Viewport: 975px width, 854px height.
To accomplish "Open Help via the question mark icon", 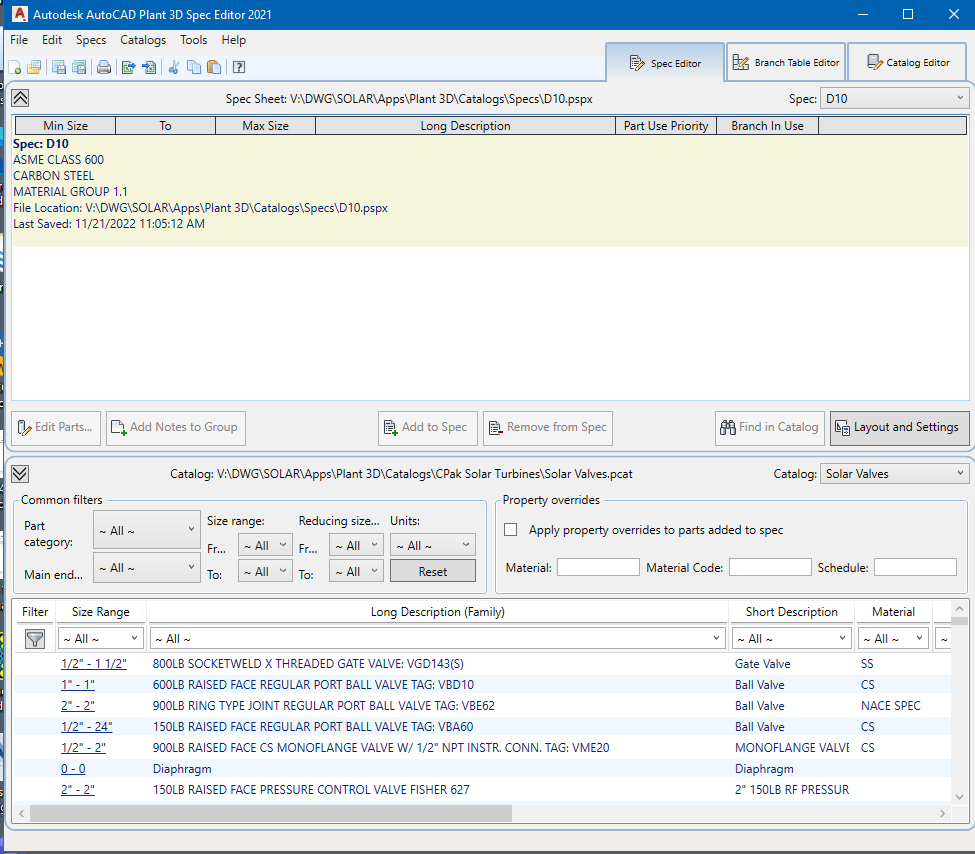I will pyautogui.click(x=239, y=67).
